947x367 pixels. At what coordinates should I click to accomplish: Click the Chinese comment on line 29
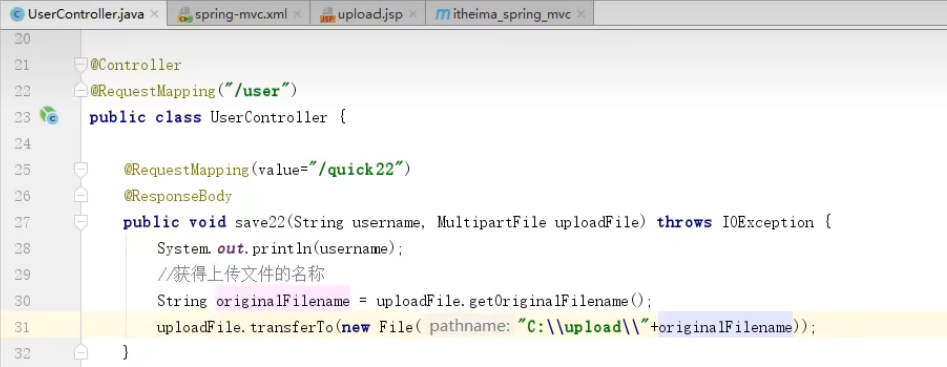pyautogui.click(x=241, y=275)
